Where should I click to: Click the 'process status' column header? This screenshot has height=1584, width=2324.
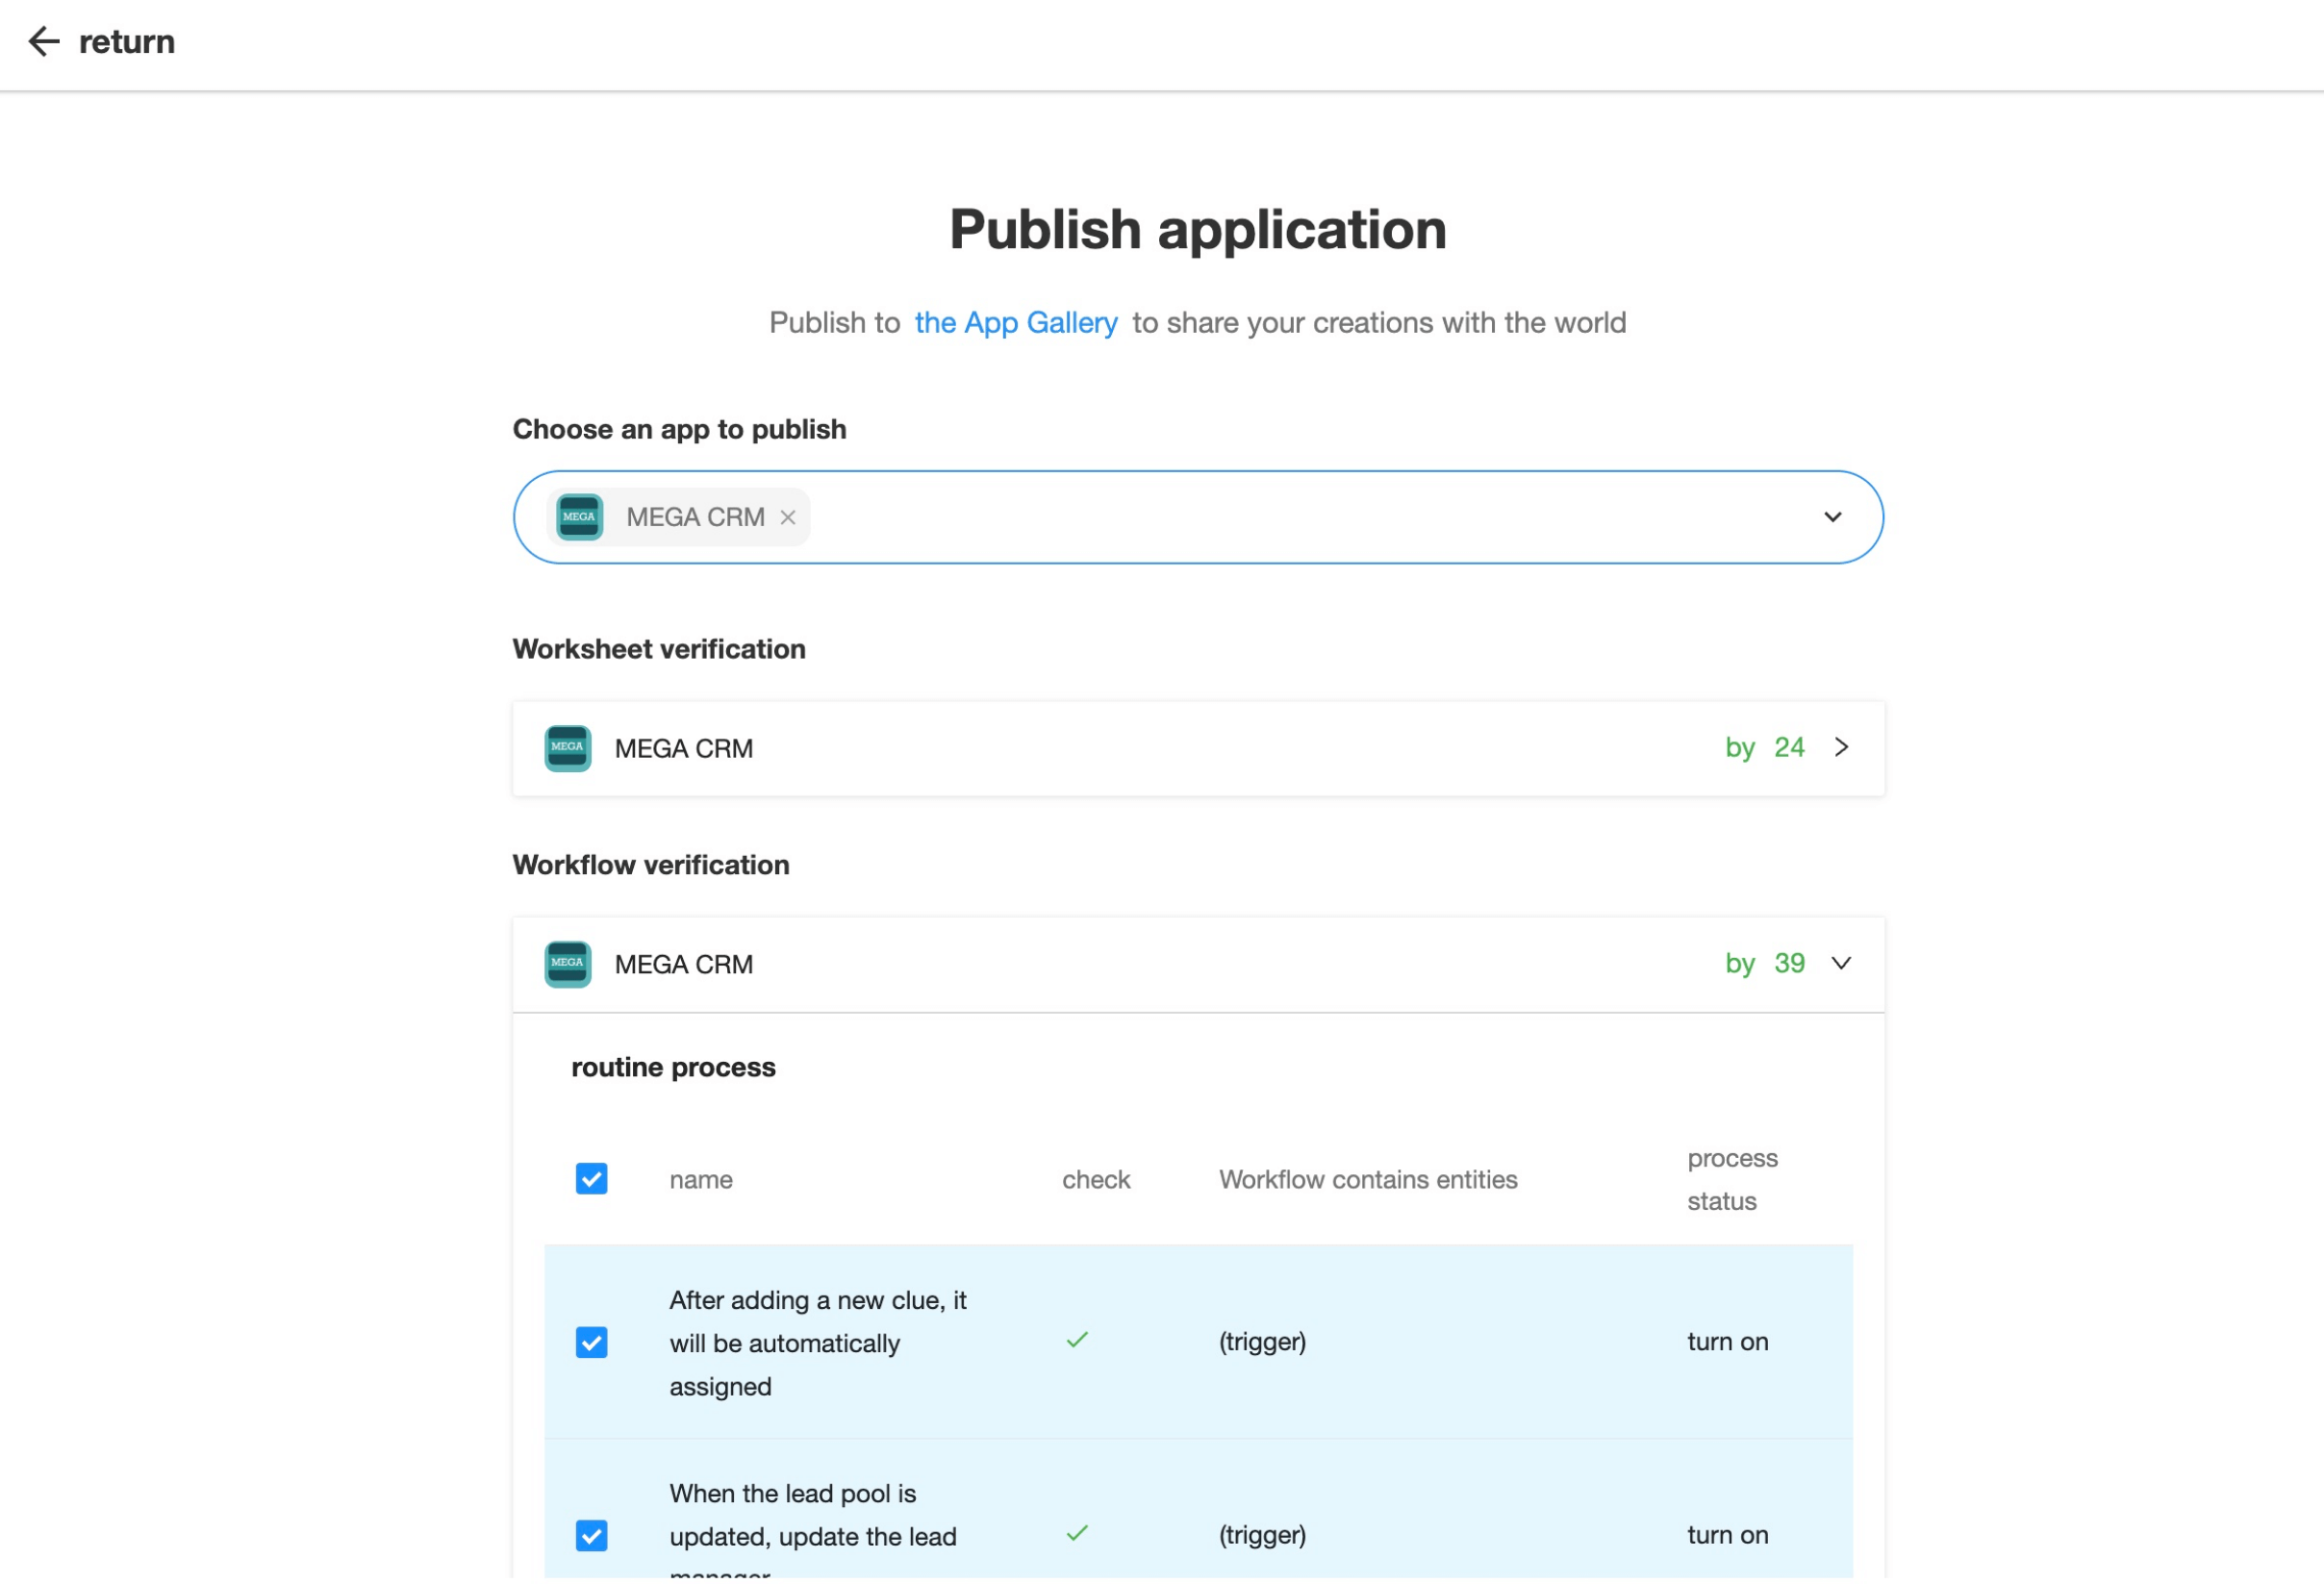pos(1732,1180)
